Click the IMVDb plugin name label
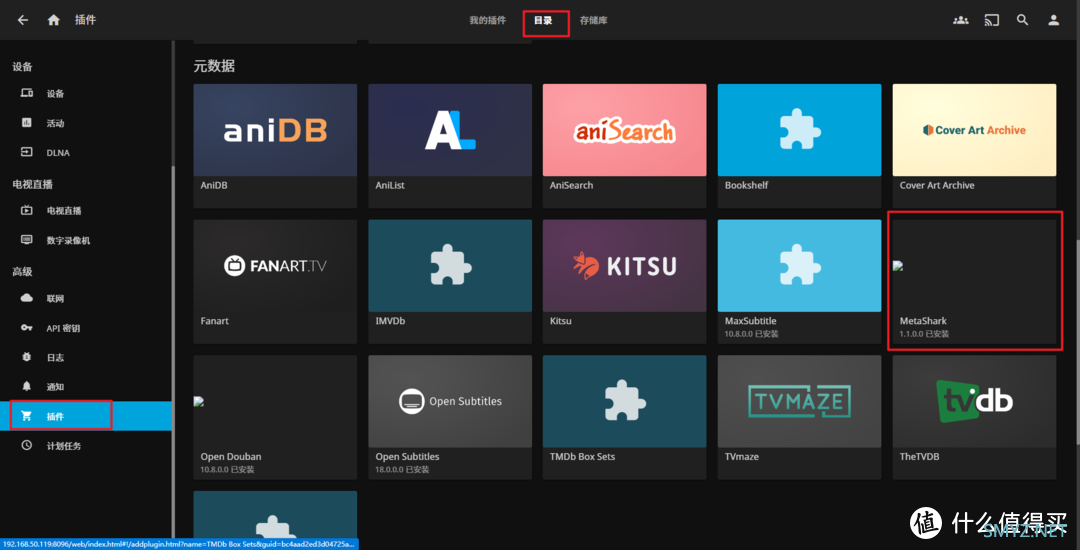Screen dimensions: 1080x550 [x=390, y=321]
